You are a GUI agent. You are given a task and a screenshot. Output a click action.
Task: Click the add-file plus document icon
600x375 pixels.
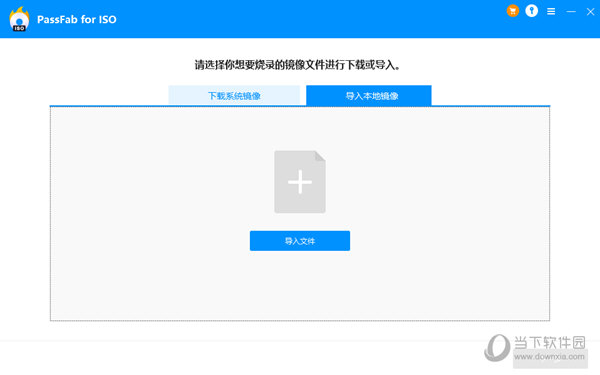(x=300, y=182)
